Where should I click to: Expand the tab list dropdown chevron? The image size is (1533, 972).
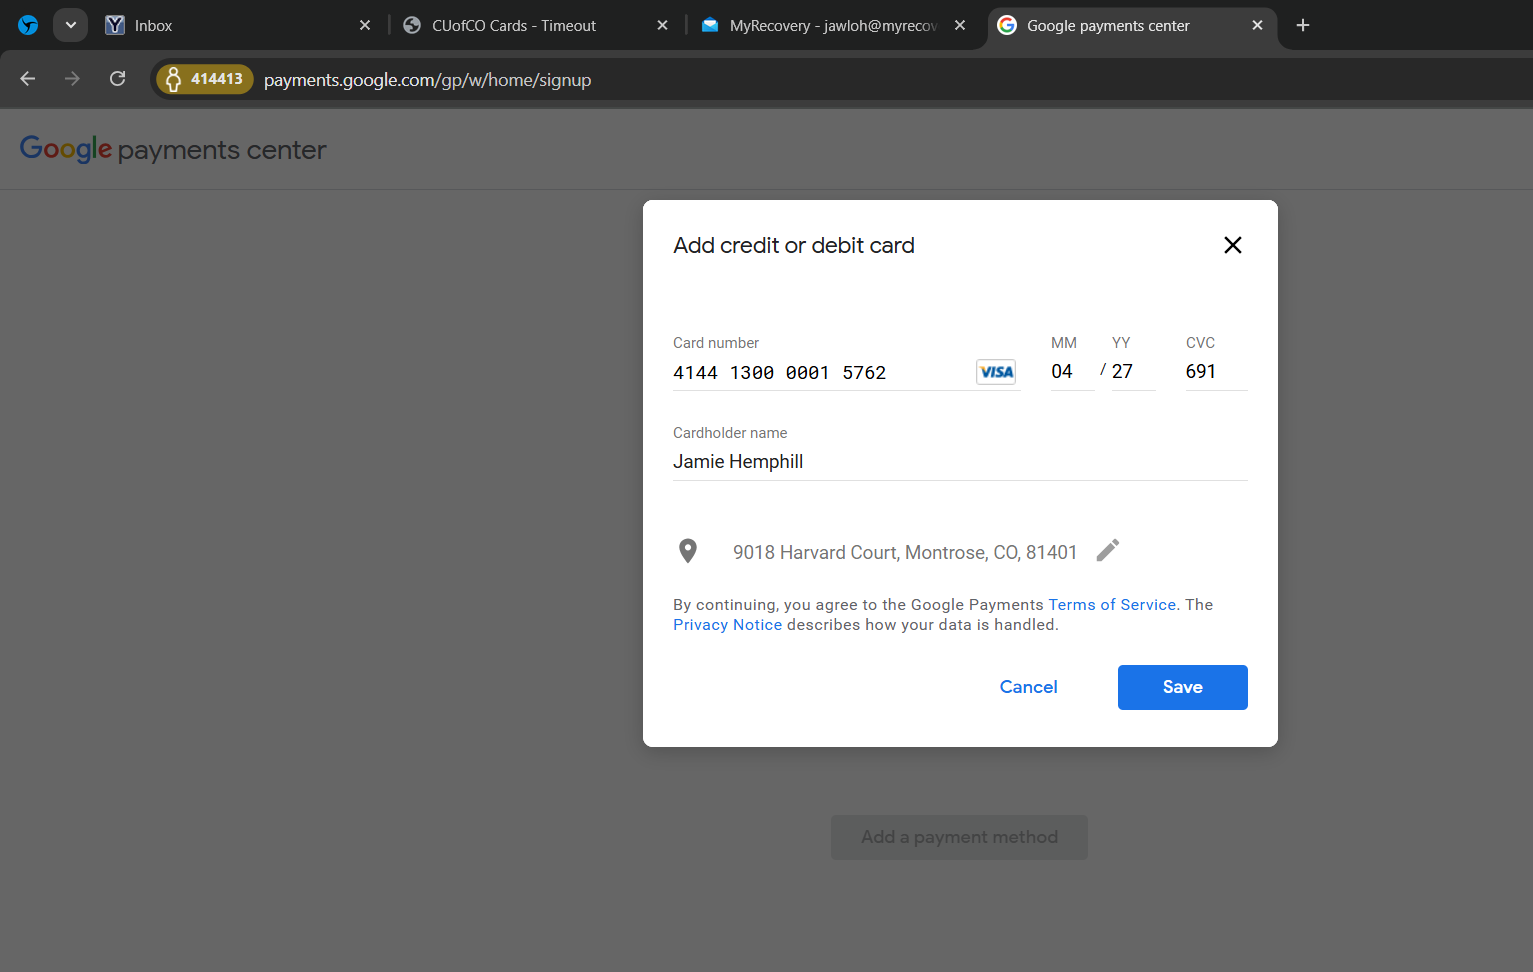[x=70, y=25]
